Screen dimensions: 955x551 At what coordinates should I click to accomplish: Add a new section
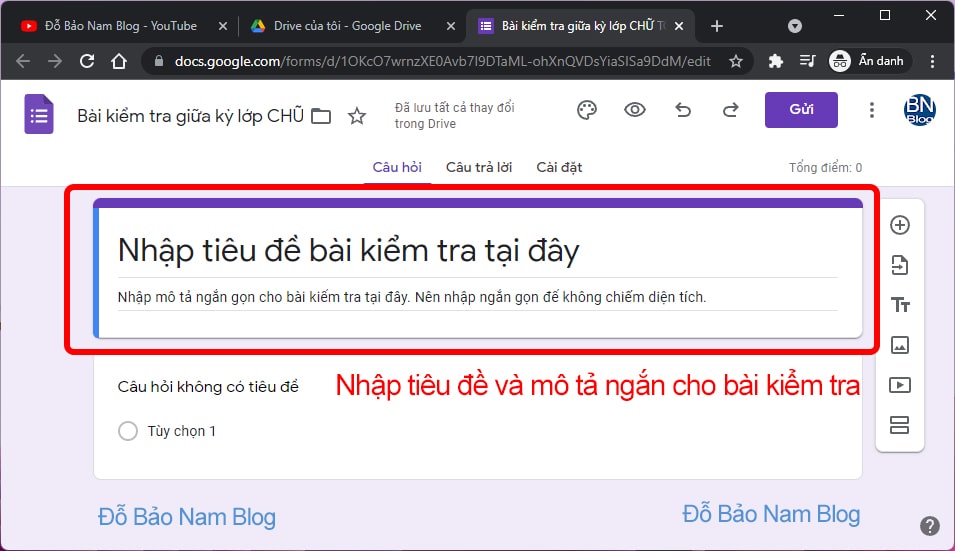900,425
